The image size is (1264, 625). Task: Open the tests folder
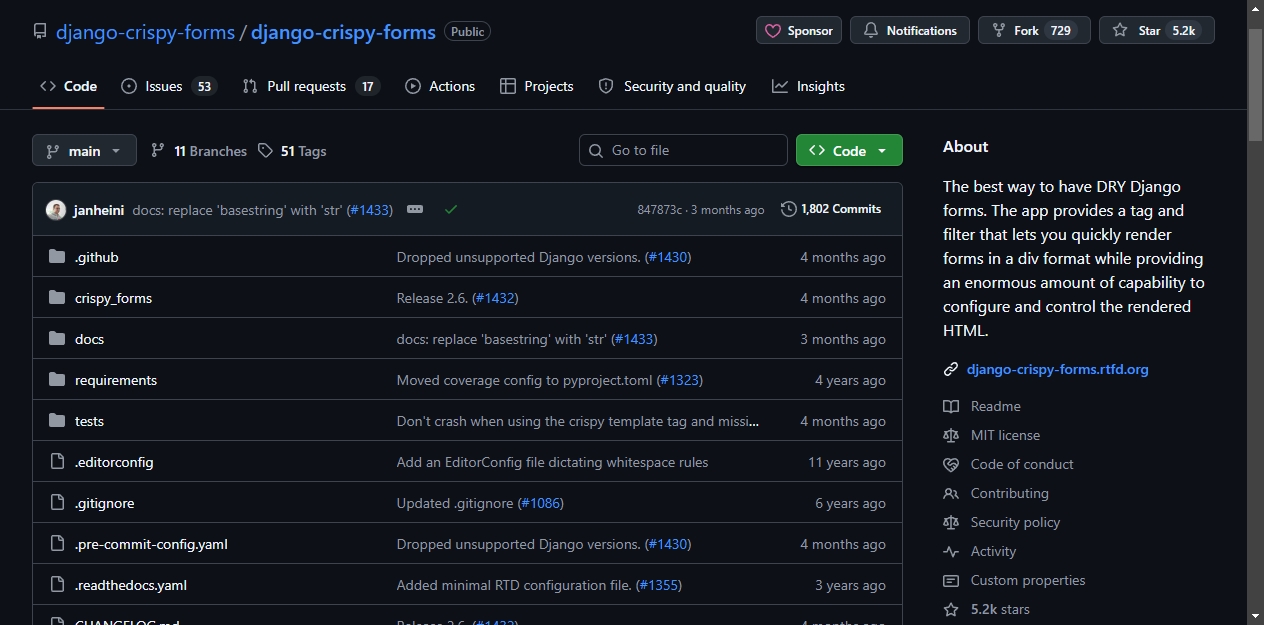pyautogui.click(x=89, y=421)
